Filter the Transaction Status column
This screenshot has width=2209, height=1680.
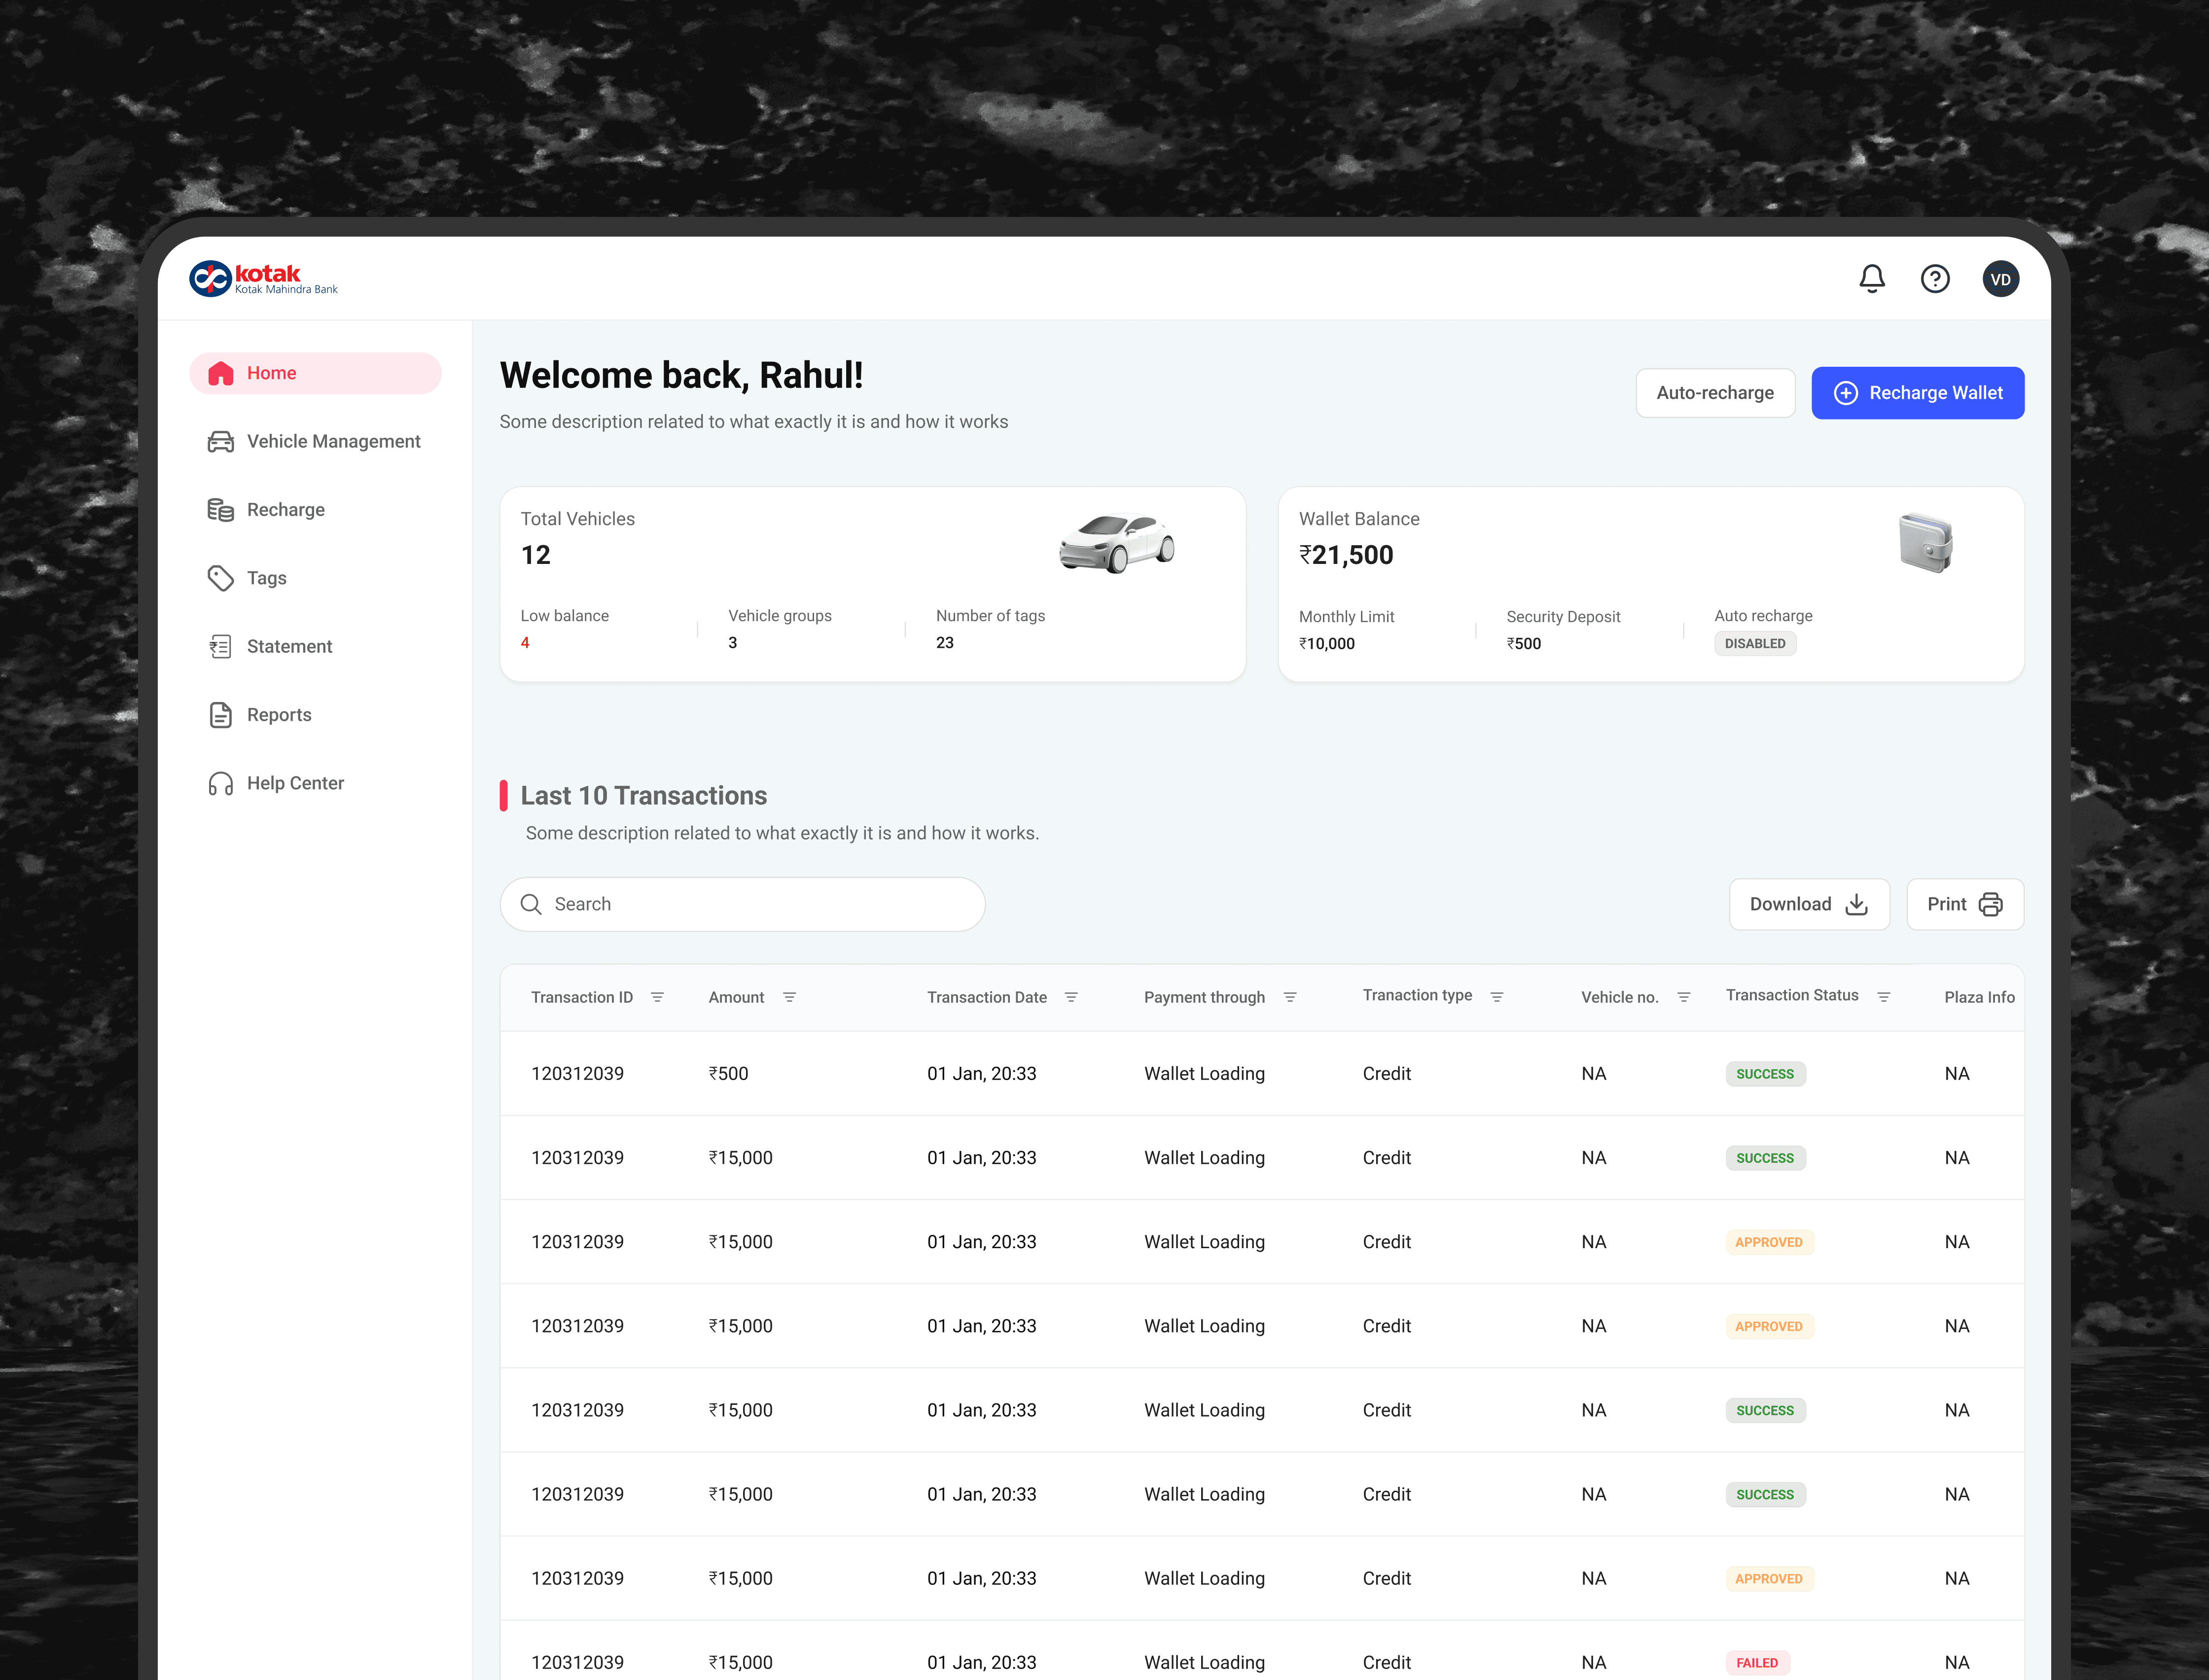click(x=1883, y=997)
